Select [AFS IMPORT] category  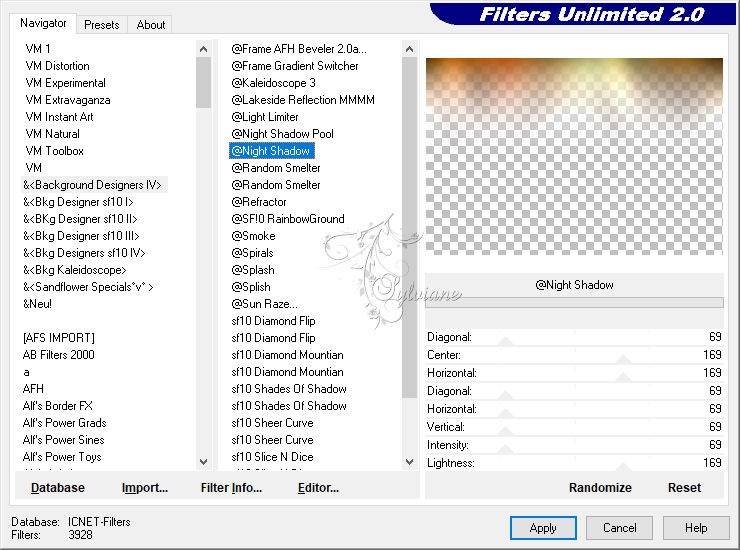(x=59, y=338)
